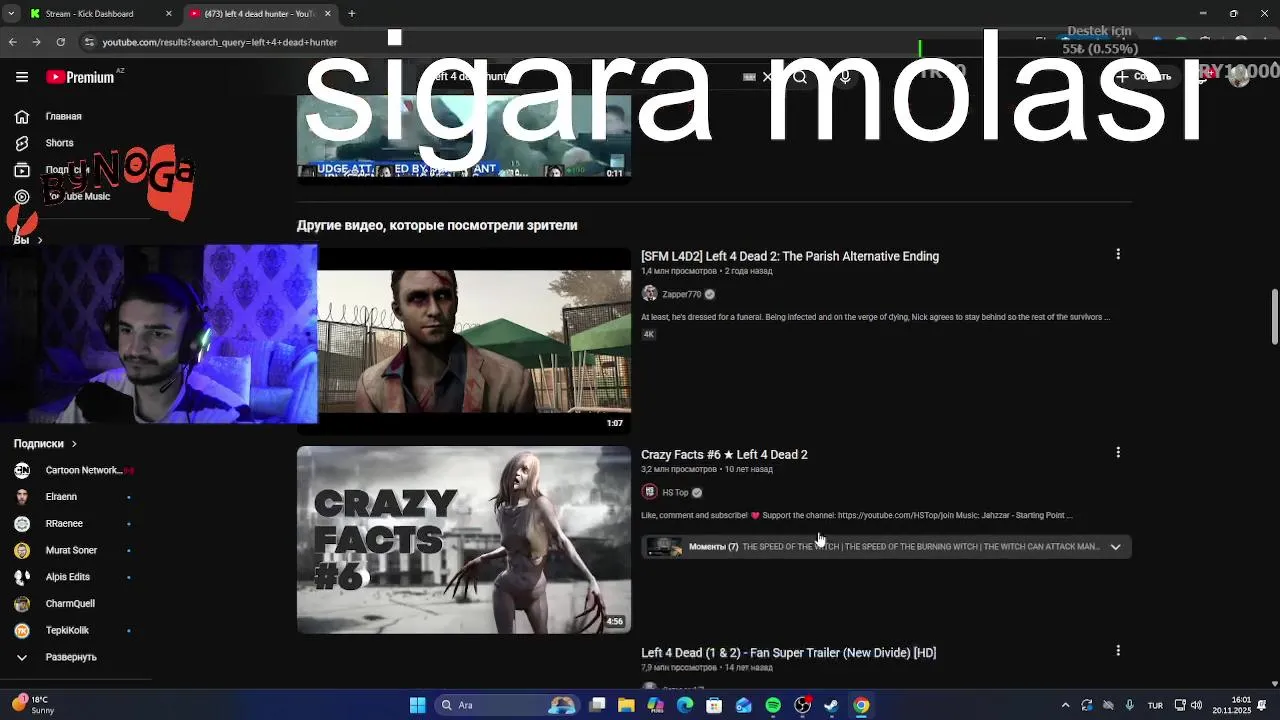
Task: Open the Crazy Facts #6 Left 4 Dead 2 title
Action: [724, 454]
